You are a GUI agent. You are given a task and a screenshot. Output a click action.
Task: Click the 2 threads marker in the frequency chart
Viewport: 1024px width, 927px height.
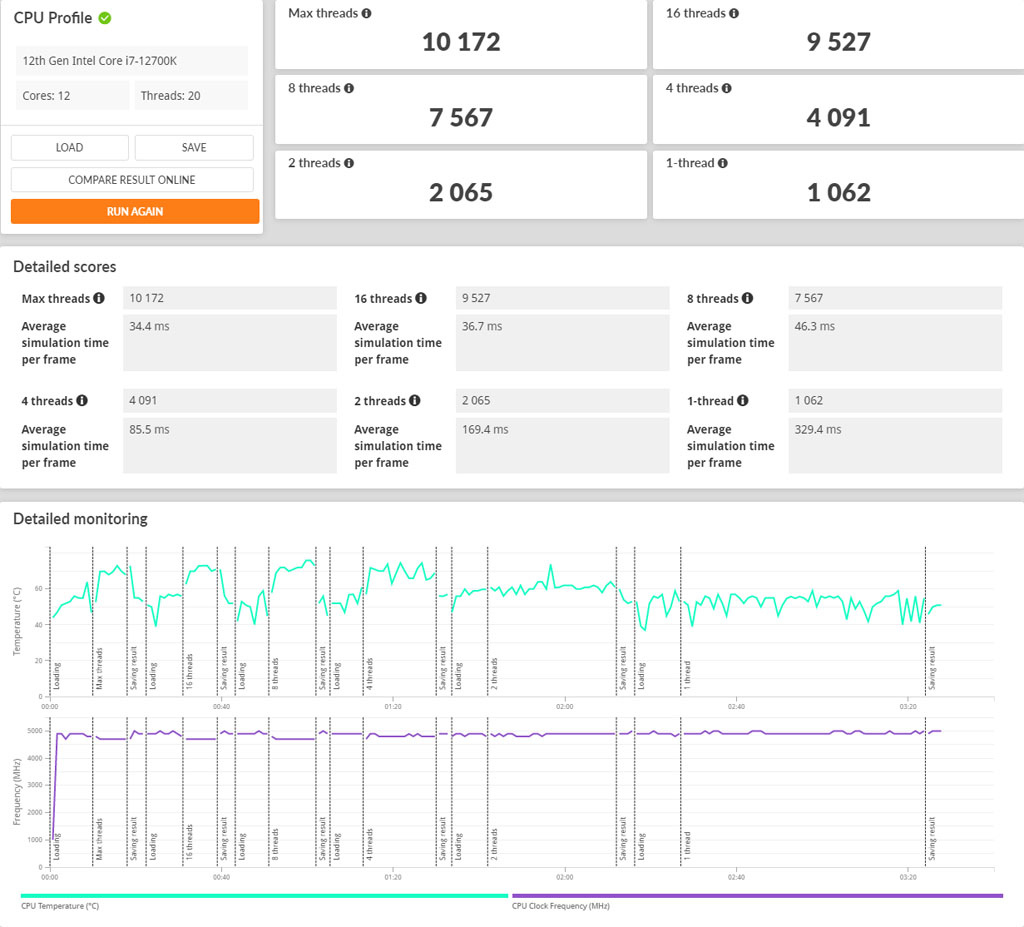tap(494, 844)
